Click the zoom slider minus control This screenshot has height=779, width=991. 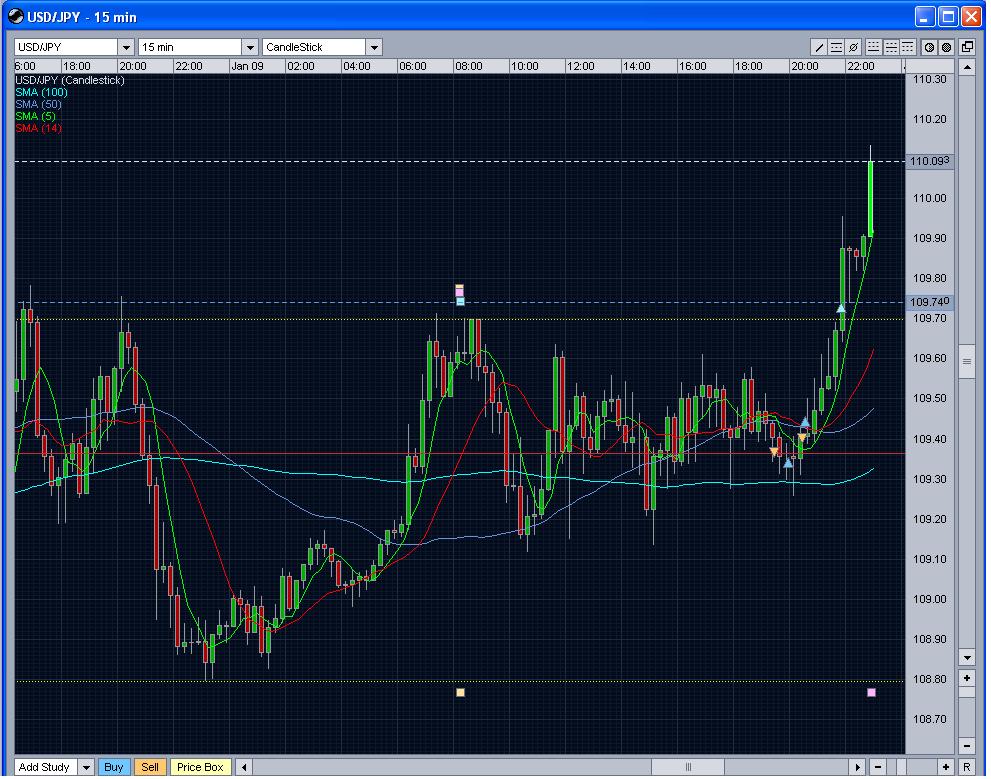(877, 767)
